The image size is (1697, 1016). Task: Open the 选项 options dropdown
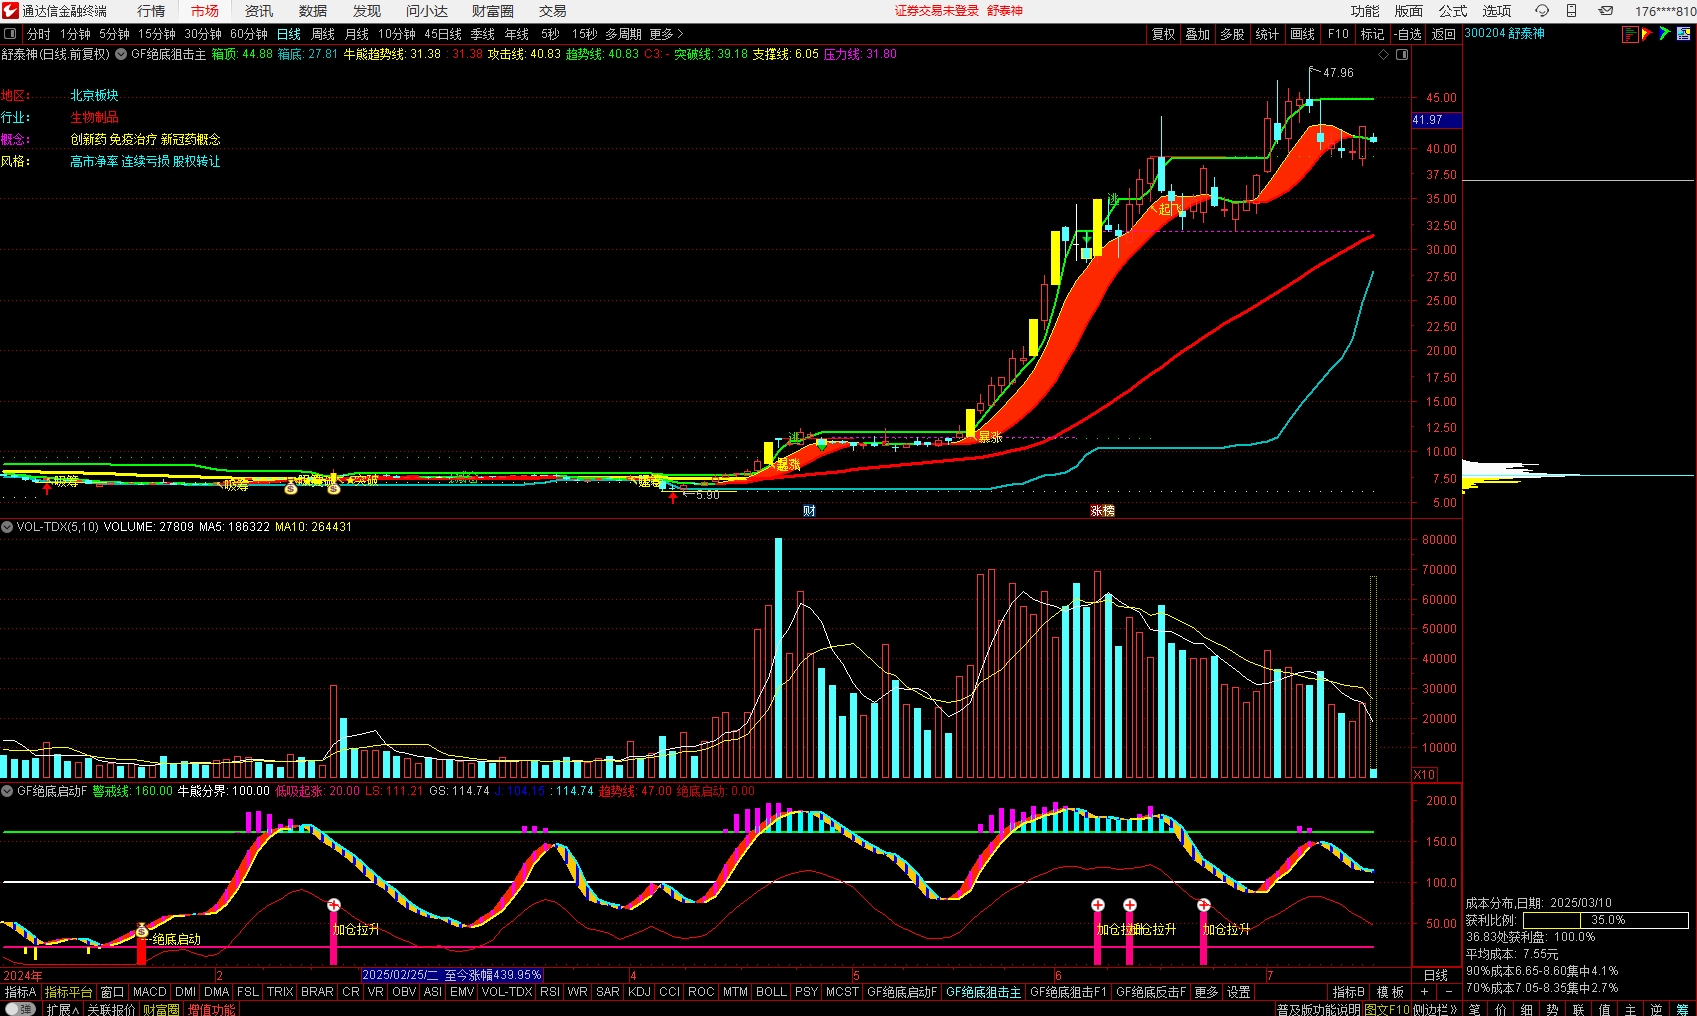point(1496,11)
